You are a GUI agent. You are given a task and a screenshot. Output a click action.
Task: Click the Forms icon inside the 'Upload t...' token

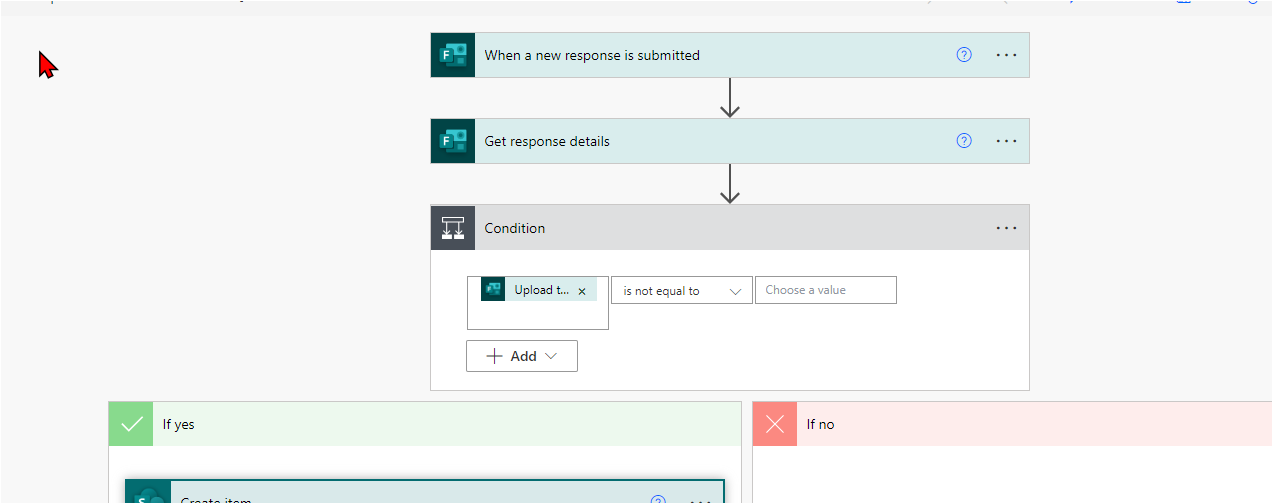(x=493, y=290)
